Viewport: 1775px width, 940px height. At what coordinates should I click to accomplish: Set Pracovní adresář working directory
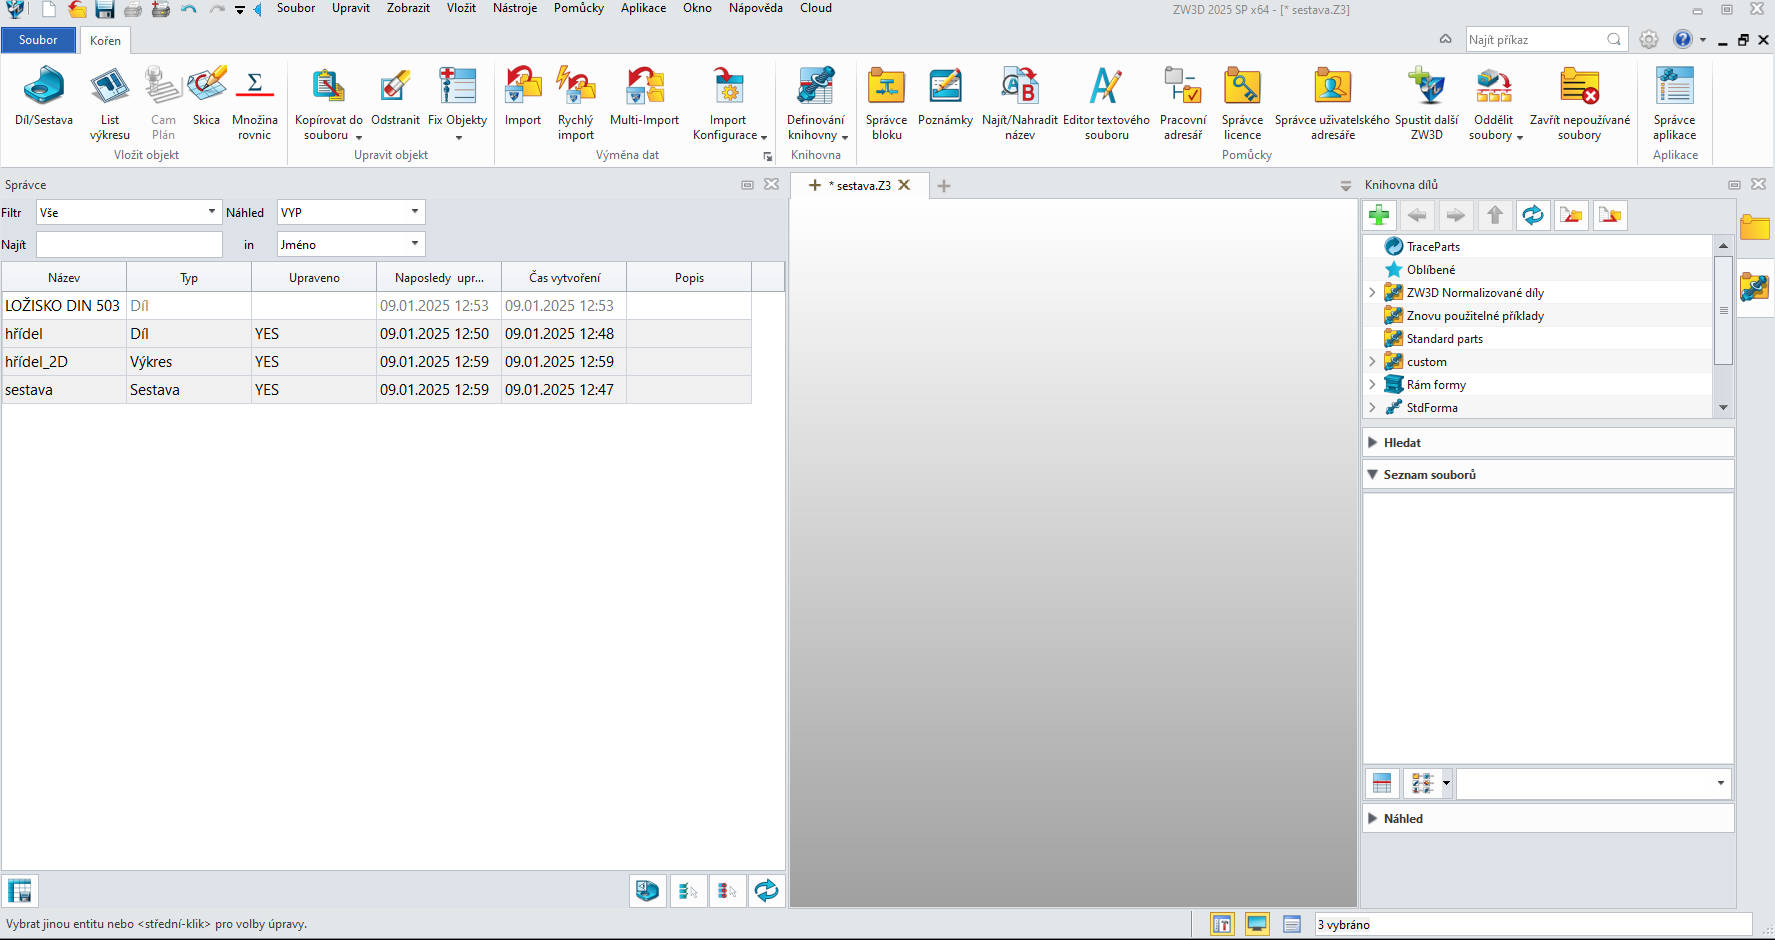click(1183, 103)
